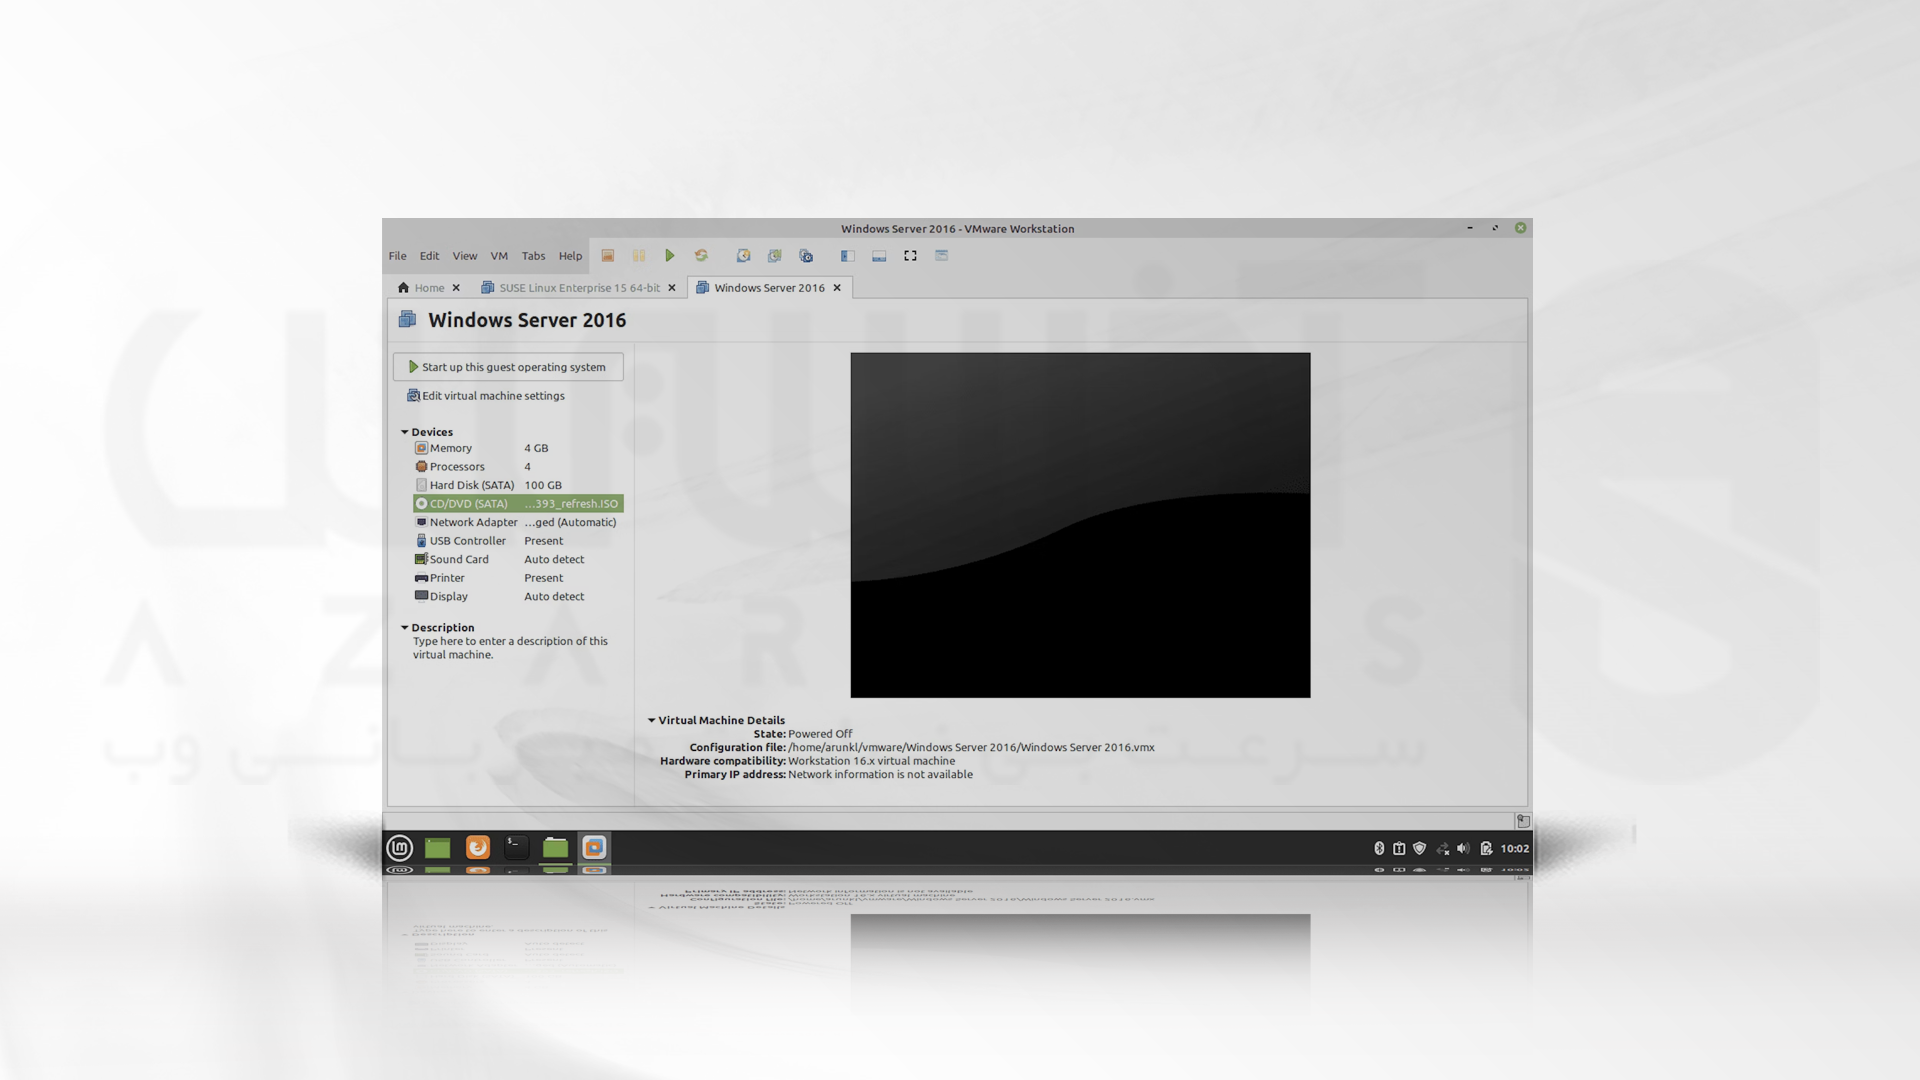1920x1080 pixels.
Task: Select Linux Mint taskbar file manager icon
Action: point(555,847)
